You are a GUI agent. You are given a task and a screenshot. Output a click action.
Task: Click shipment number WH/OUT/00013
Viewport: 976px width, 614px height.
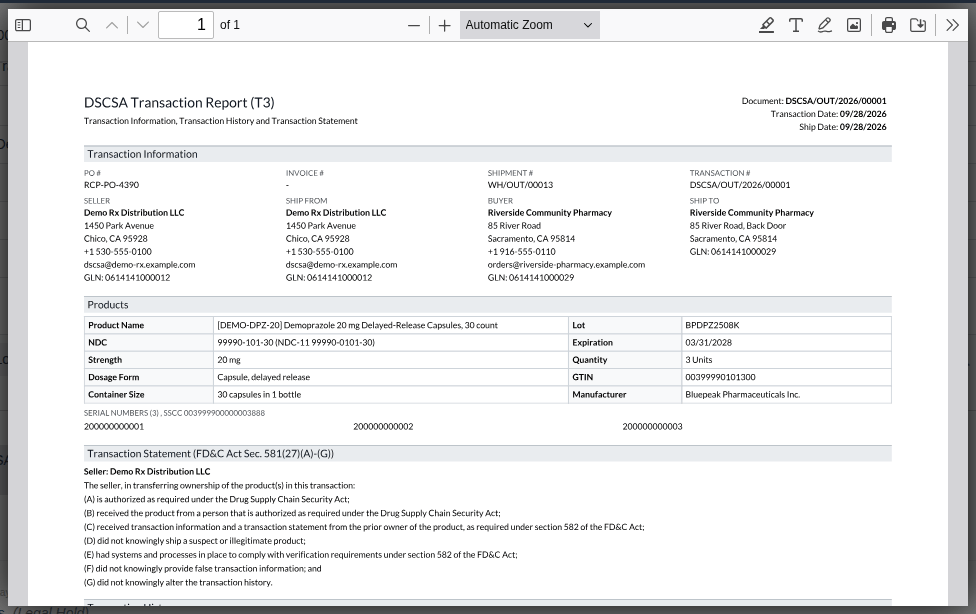click(520, 185)
